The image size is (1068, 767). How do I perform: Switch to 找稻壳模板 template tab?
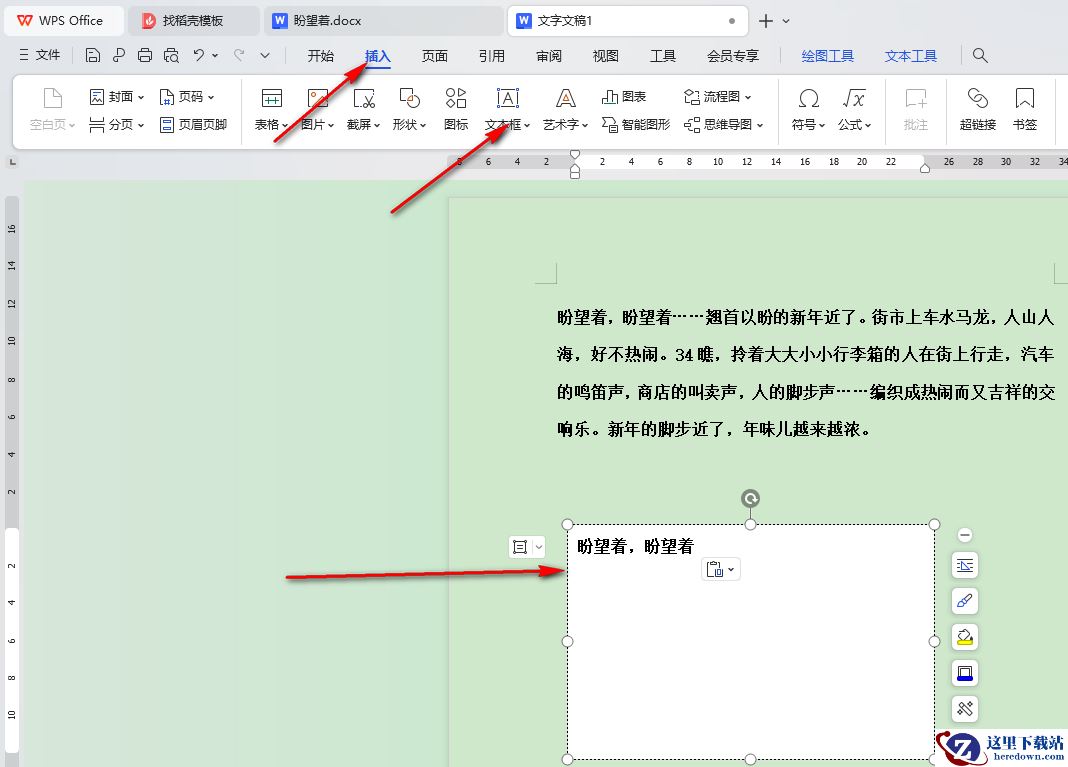click(193, 21)
